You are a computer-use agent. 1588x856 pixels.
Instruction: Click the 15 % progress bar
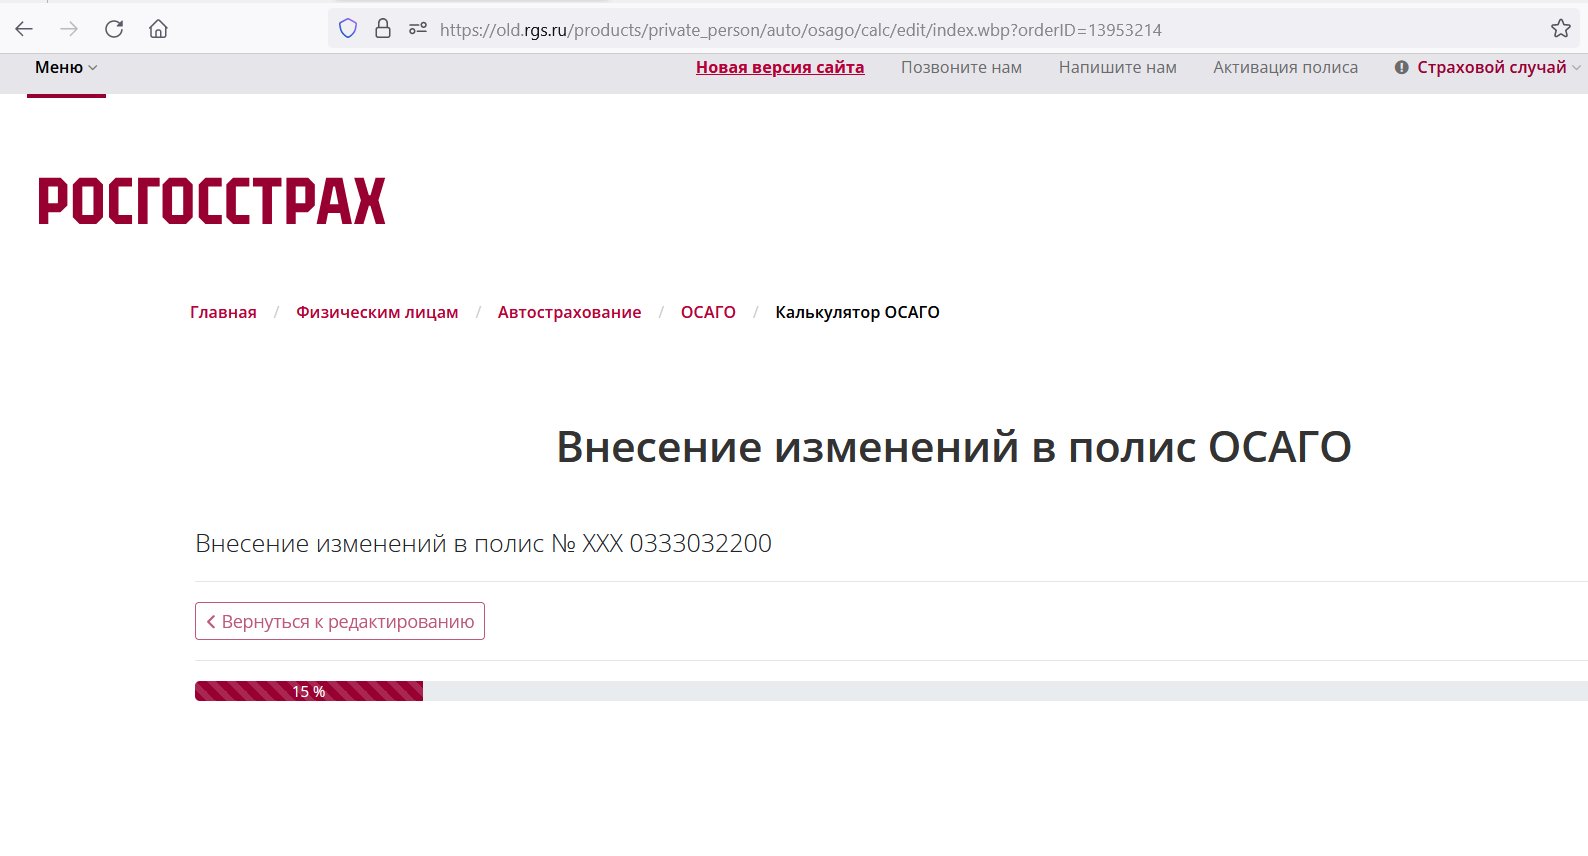point(309,691)
